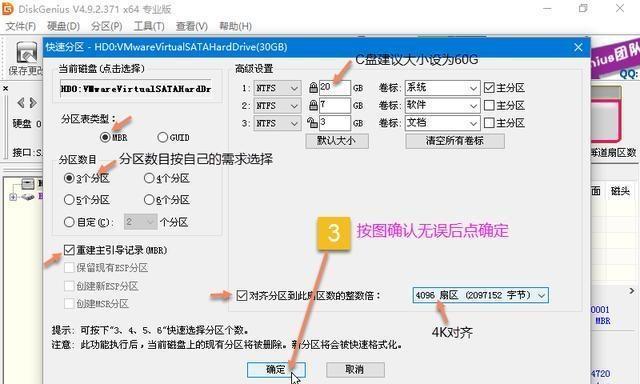Open the 工具(T) menu
640x384 pixels.
(149, 26)
